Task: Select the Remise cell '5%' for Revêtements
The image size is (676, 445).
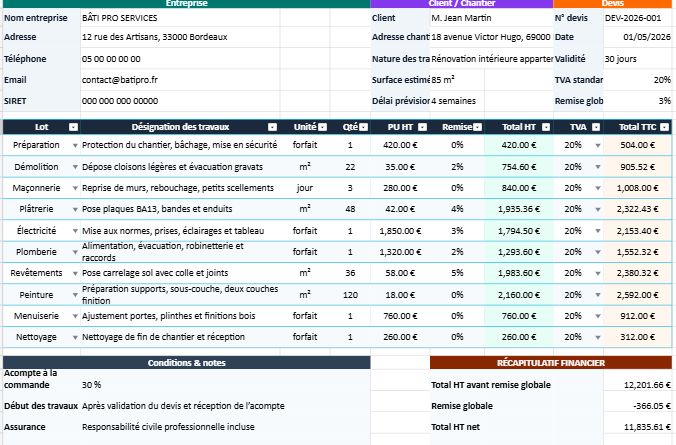Action: pos(457,273)
